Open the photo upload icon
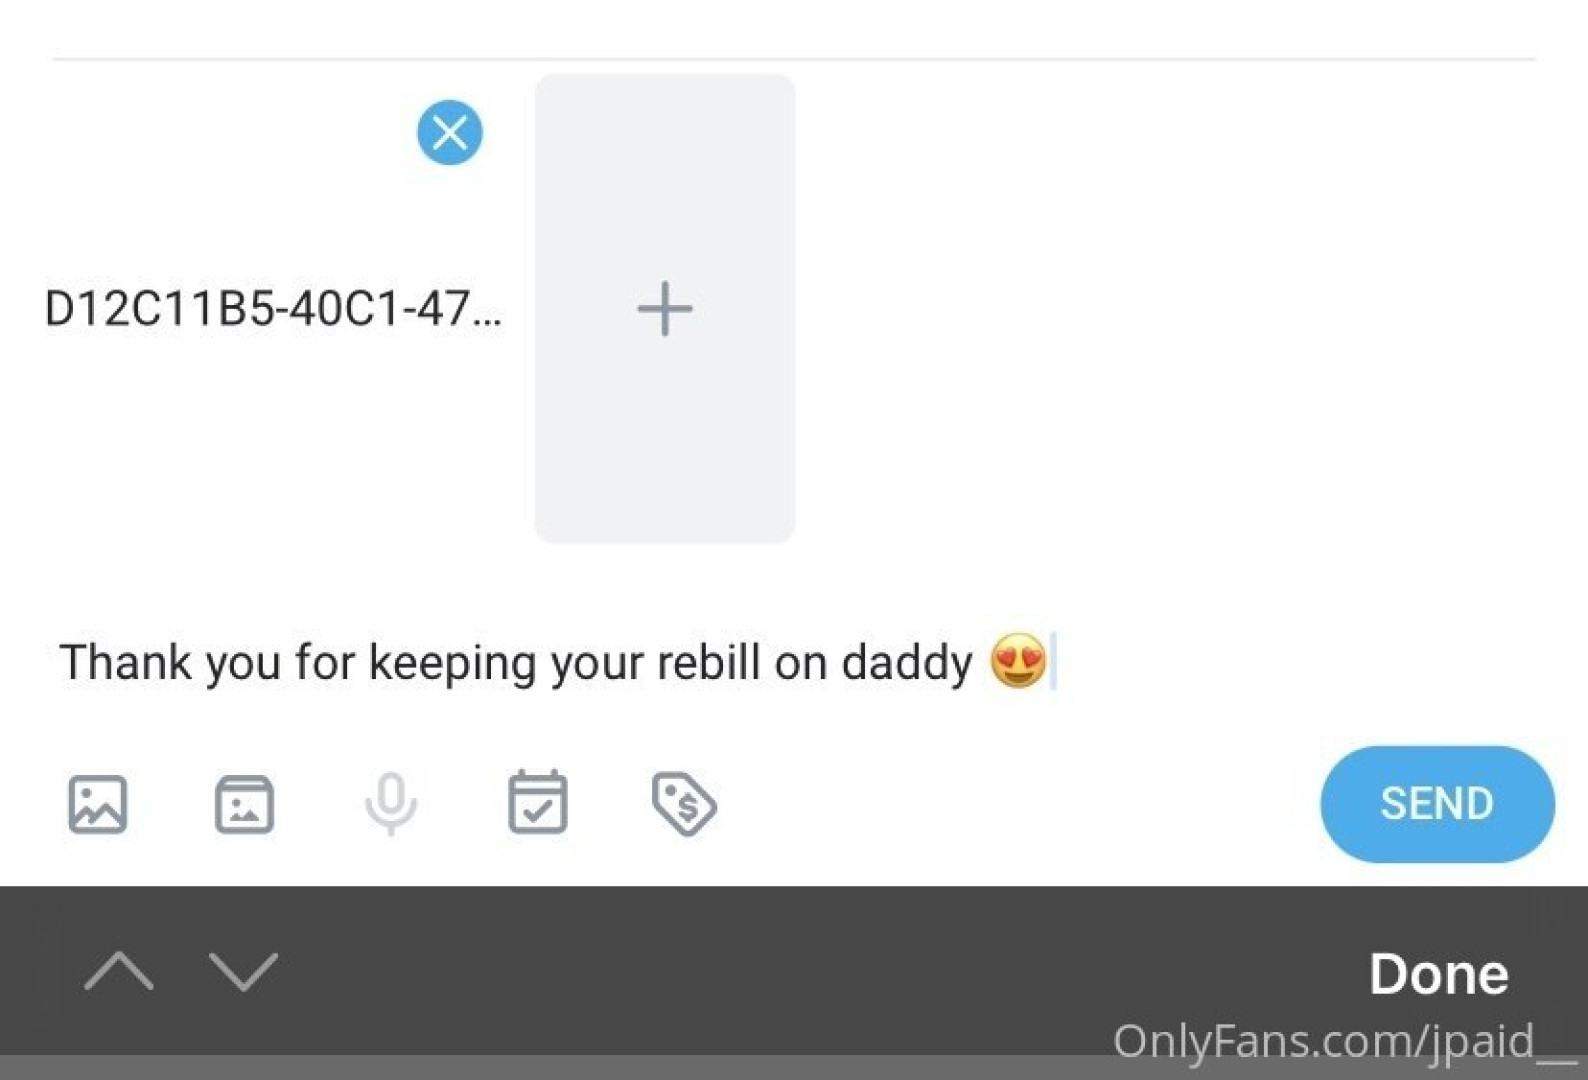 pos(98,803)
